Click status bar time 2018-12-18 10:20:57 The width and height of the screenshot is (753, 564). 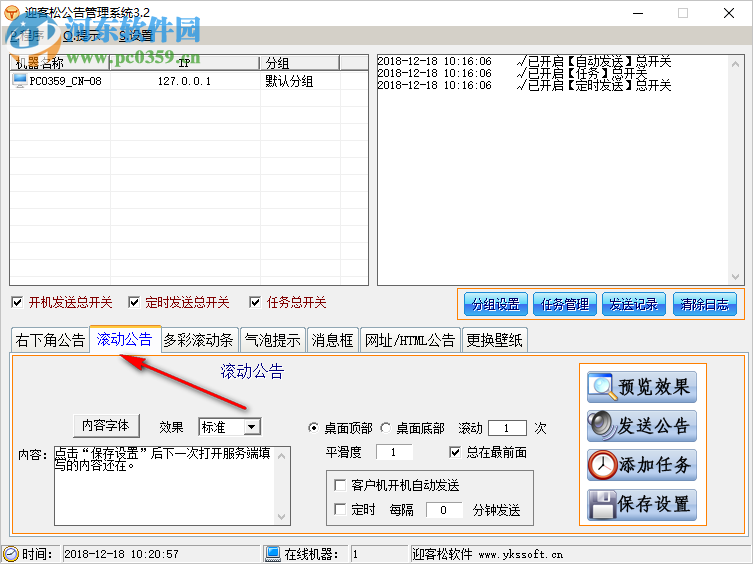click(121, 554)
